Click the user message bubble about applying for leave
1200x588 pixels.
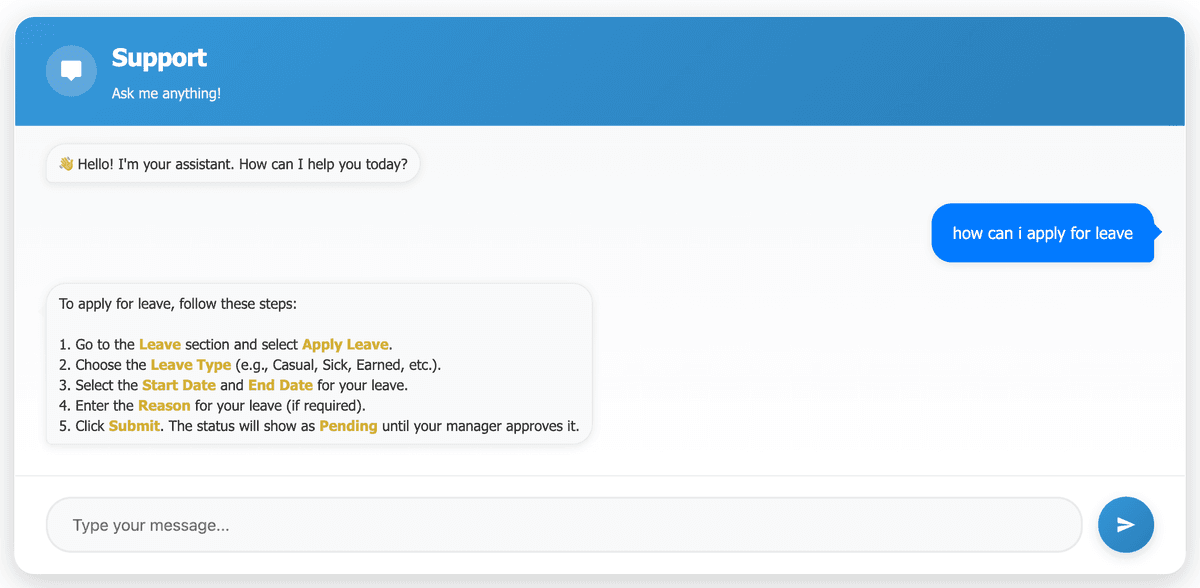click(x=1043, y=232)
